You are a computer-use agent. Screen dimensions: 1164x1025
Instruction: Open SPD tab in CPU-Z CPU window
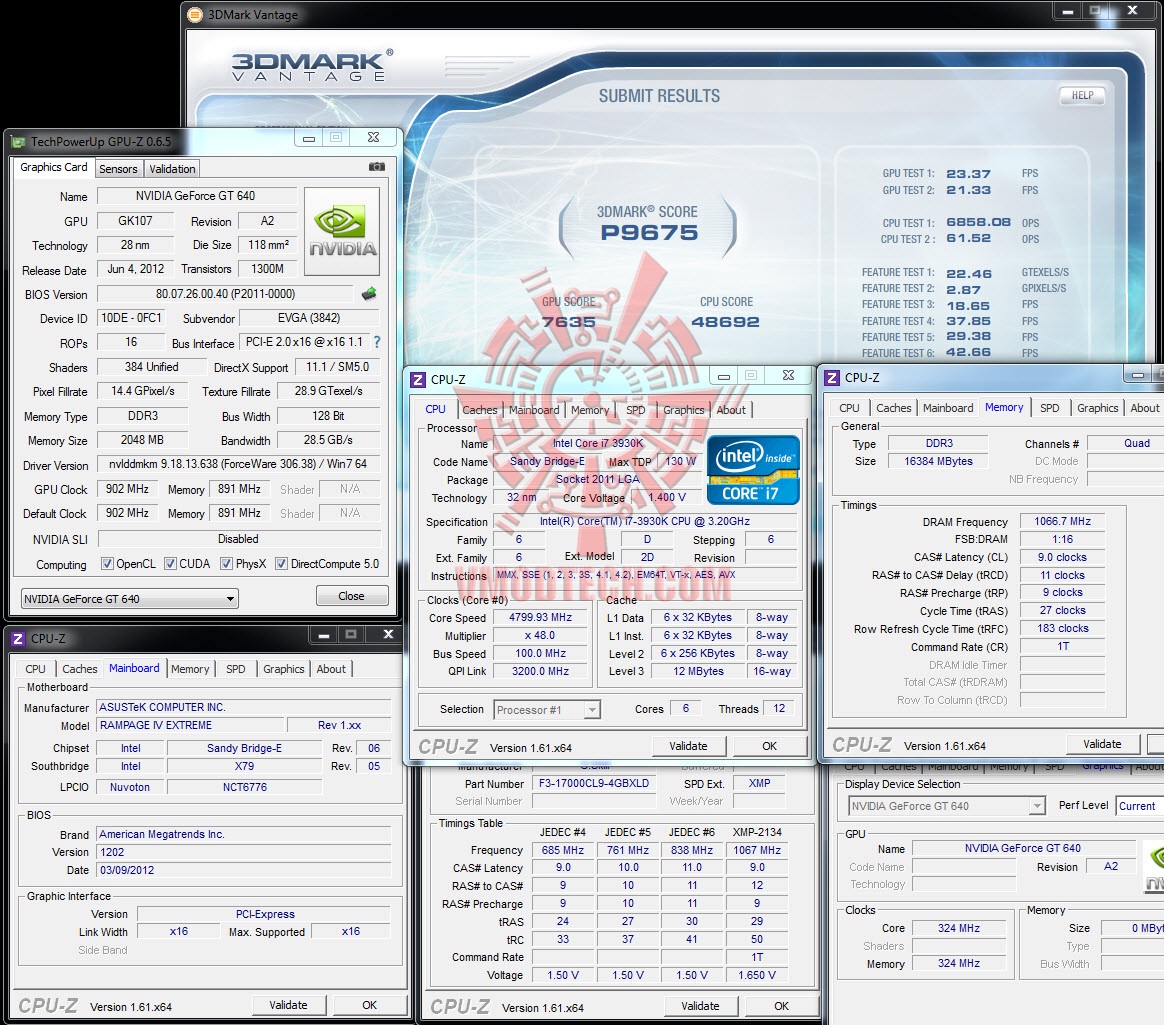635,410
